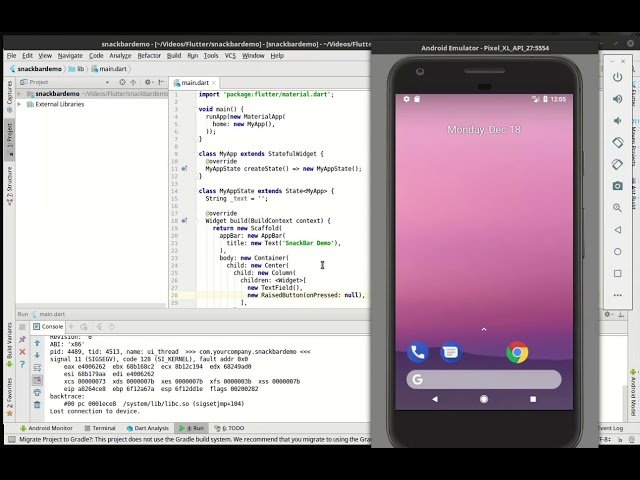Open the Phone app on emulator
Viewport: 640px width, 480px height.
point(418,352)
